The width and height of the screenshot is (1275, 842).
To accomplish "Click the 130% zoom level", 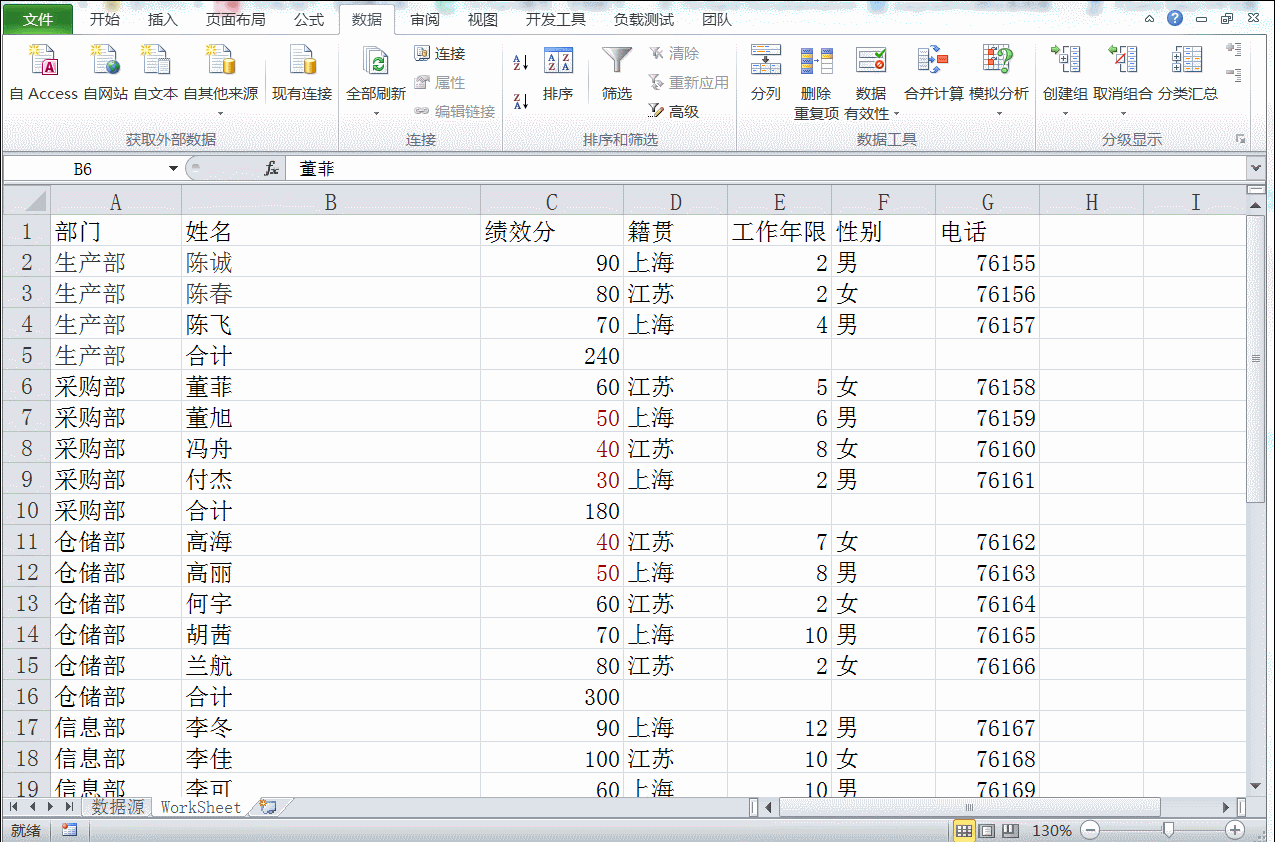I will coord(1052,830).
